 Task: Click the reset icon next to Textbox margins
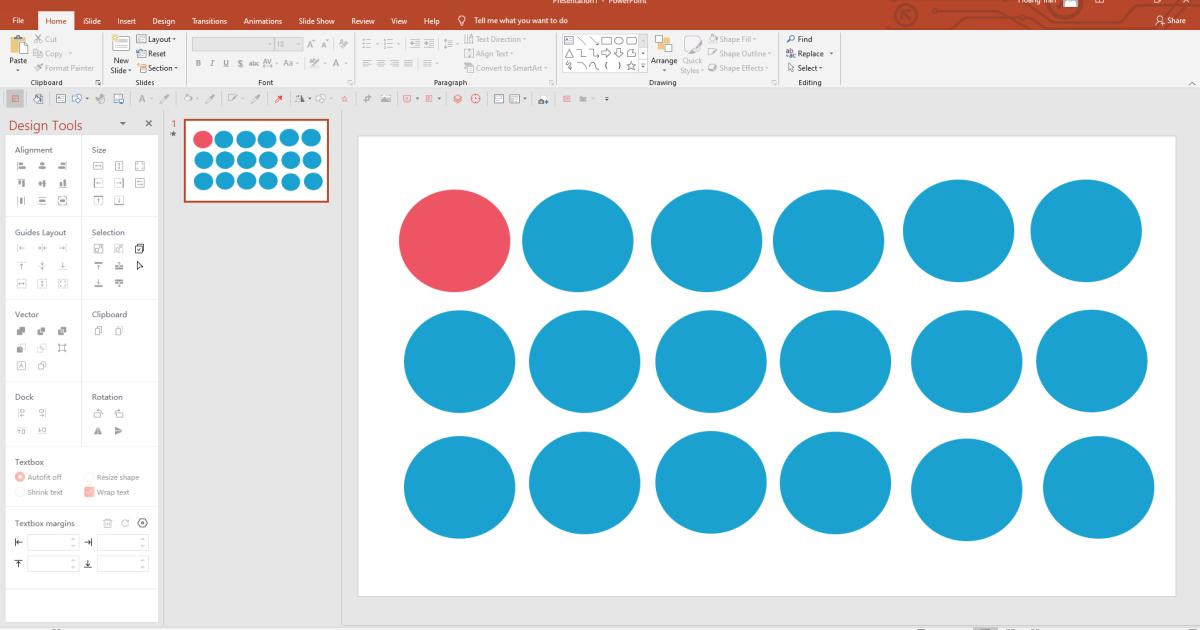(x=126, y=523)
